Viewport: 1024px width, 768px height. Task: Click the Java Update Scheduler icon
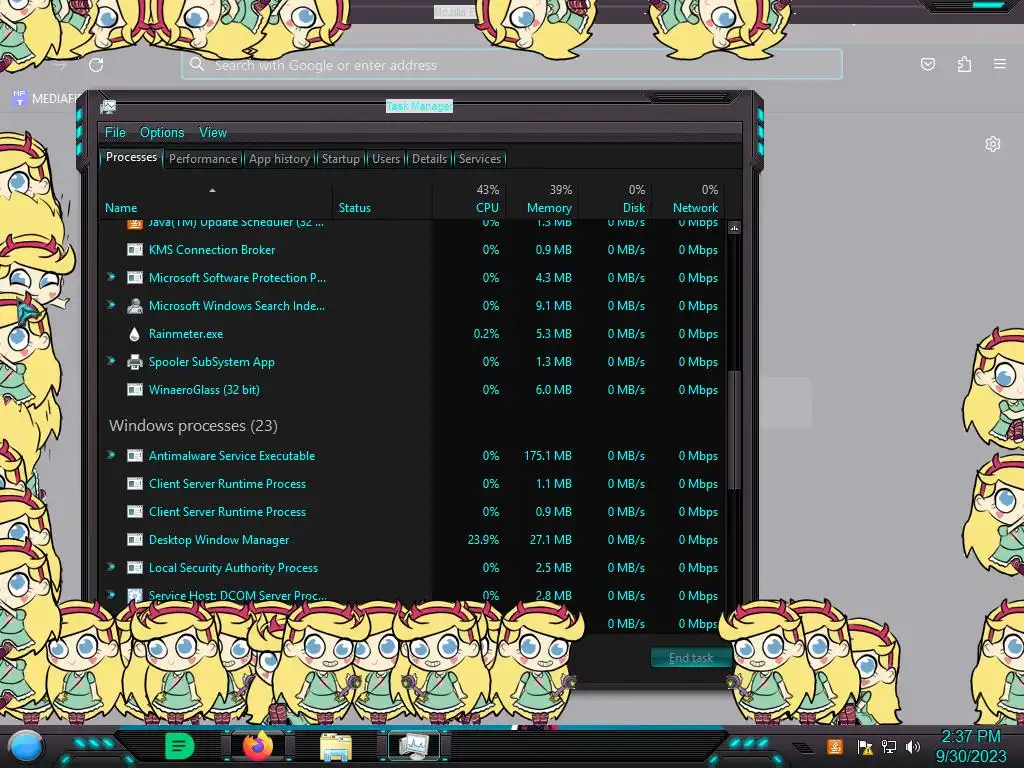pyautogui.click(x=135, y=224)
